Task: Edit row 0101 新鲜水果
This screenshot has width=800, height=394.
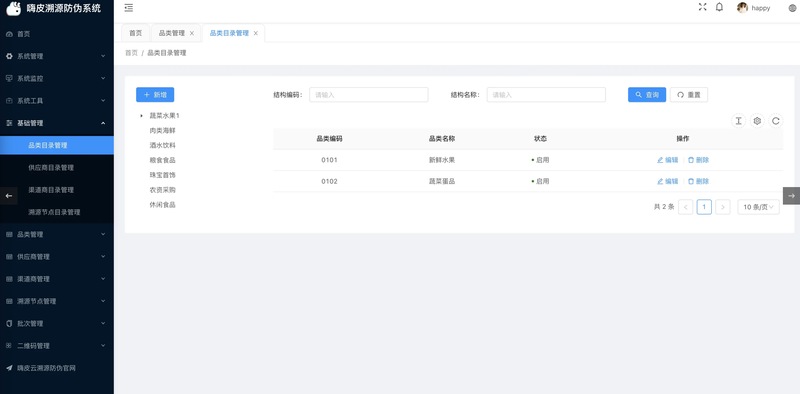Action: click(667, 160)
